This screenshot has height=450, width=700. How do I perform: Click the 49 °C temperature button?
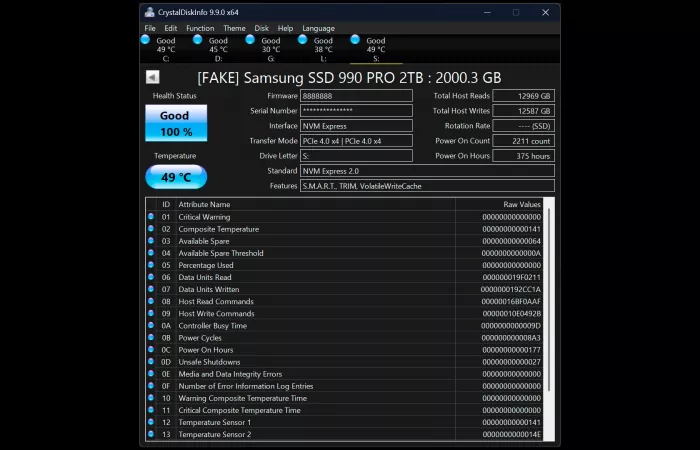coord(176,177)
